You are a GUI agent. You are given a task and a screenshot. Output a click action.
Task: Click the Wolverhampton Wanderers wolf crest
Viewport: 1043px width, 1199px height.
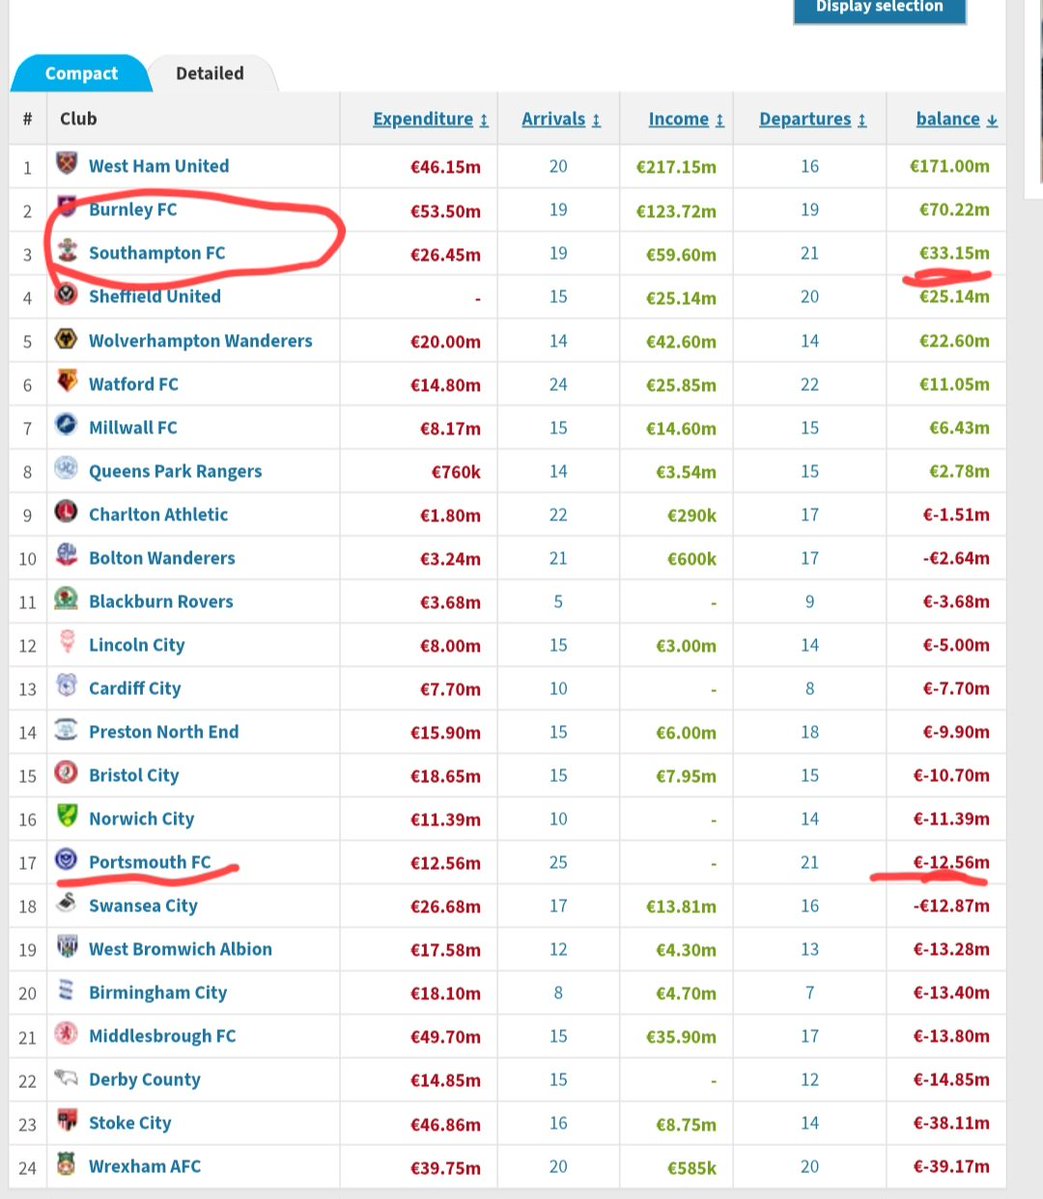pyautogui.click(x=67, y=338)
